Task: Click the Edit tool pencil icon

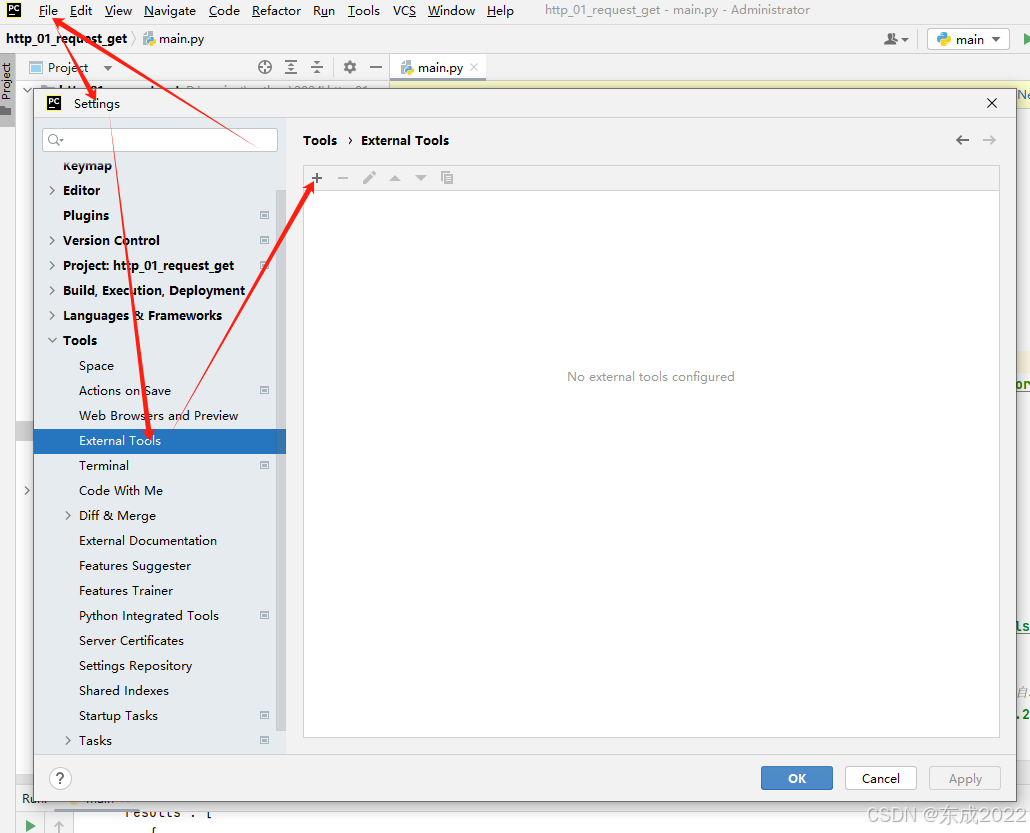Action: [x=369, y=178]
